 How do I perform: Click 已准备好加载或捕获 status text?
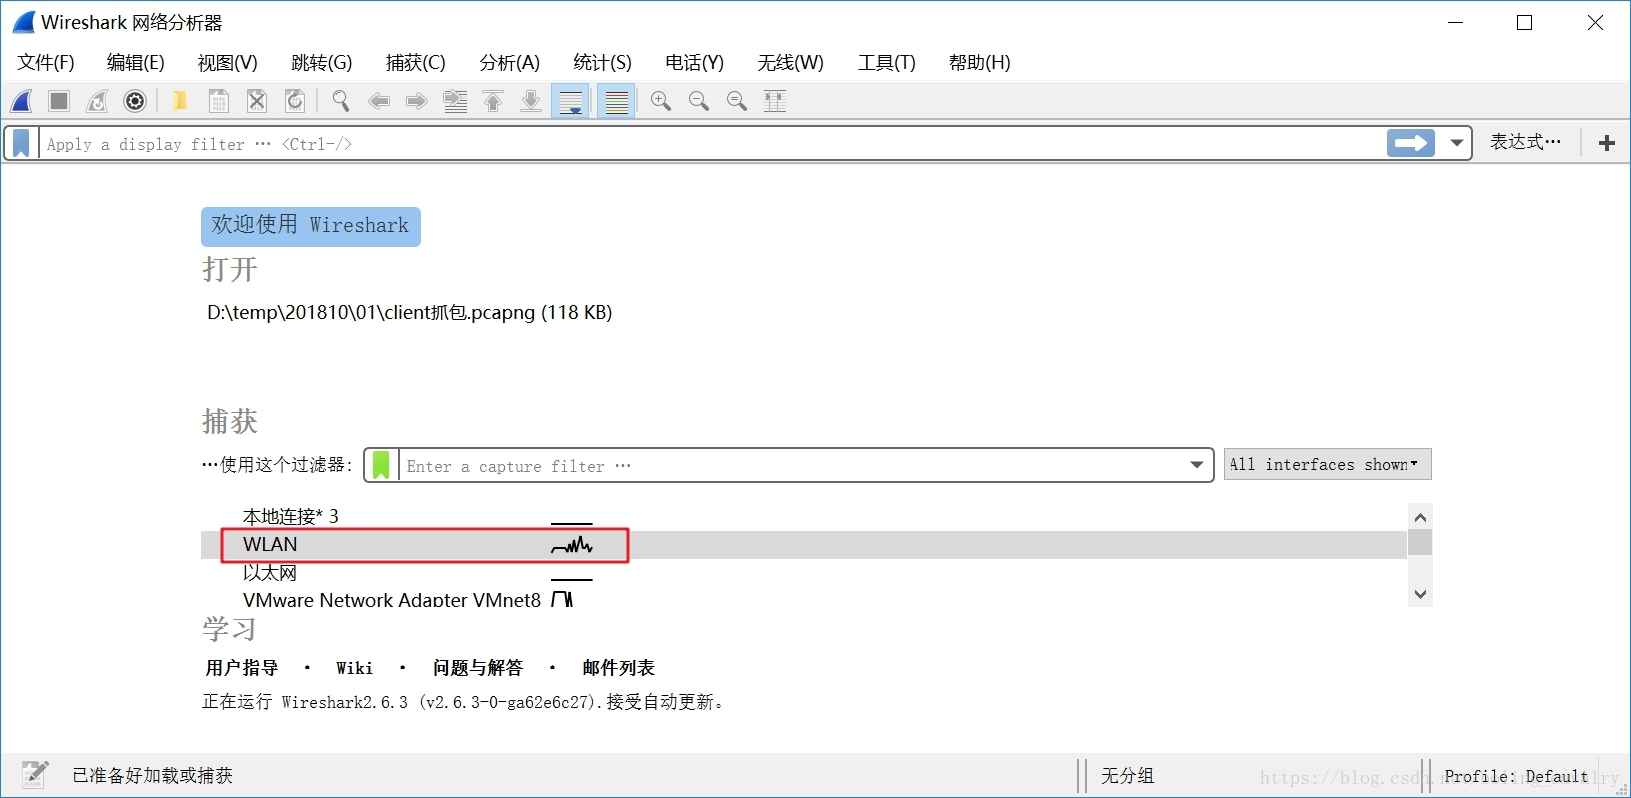pos(152,776)
